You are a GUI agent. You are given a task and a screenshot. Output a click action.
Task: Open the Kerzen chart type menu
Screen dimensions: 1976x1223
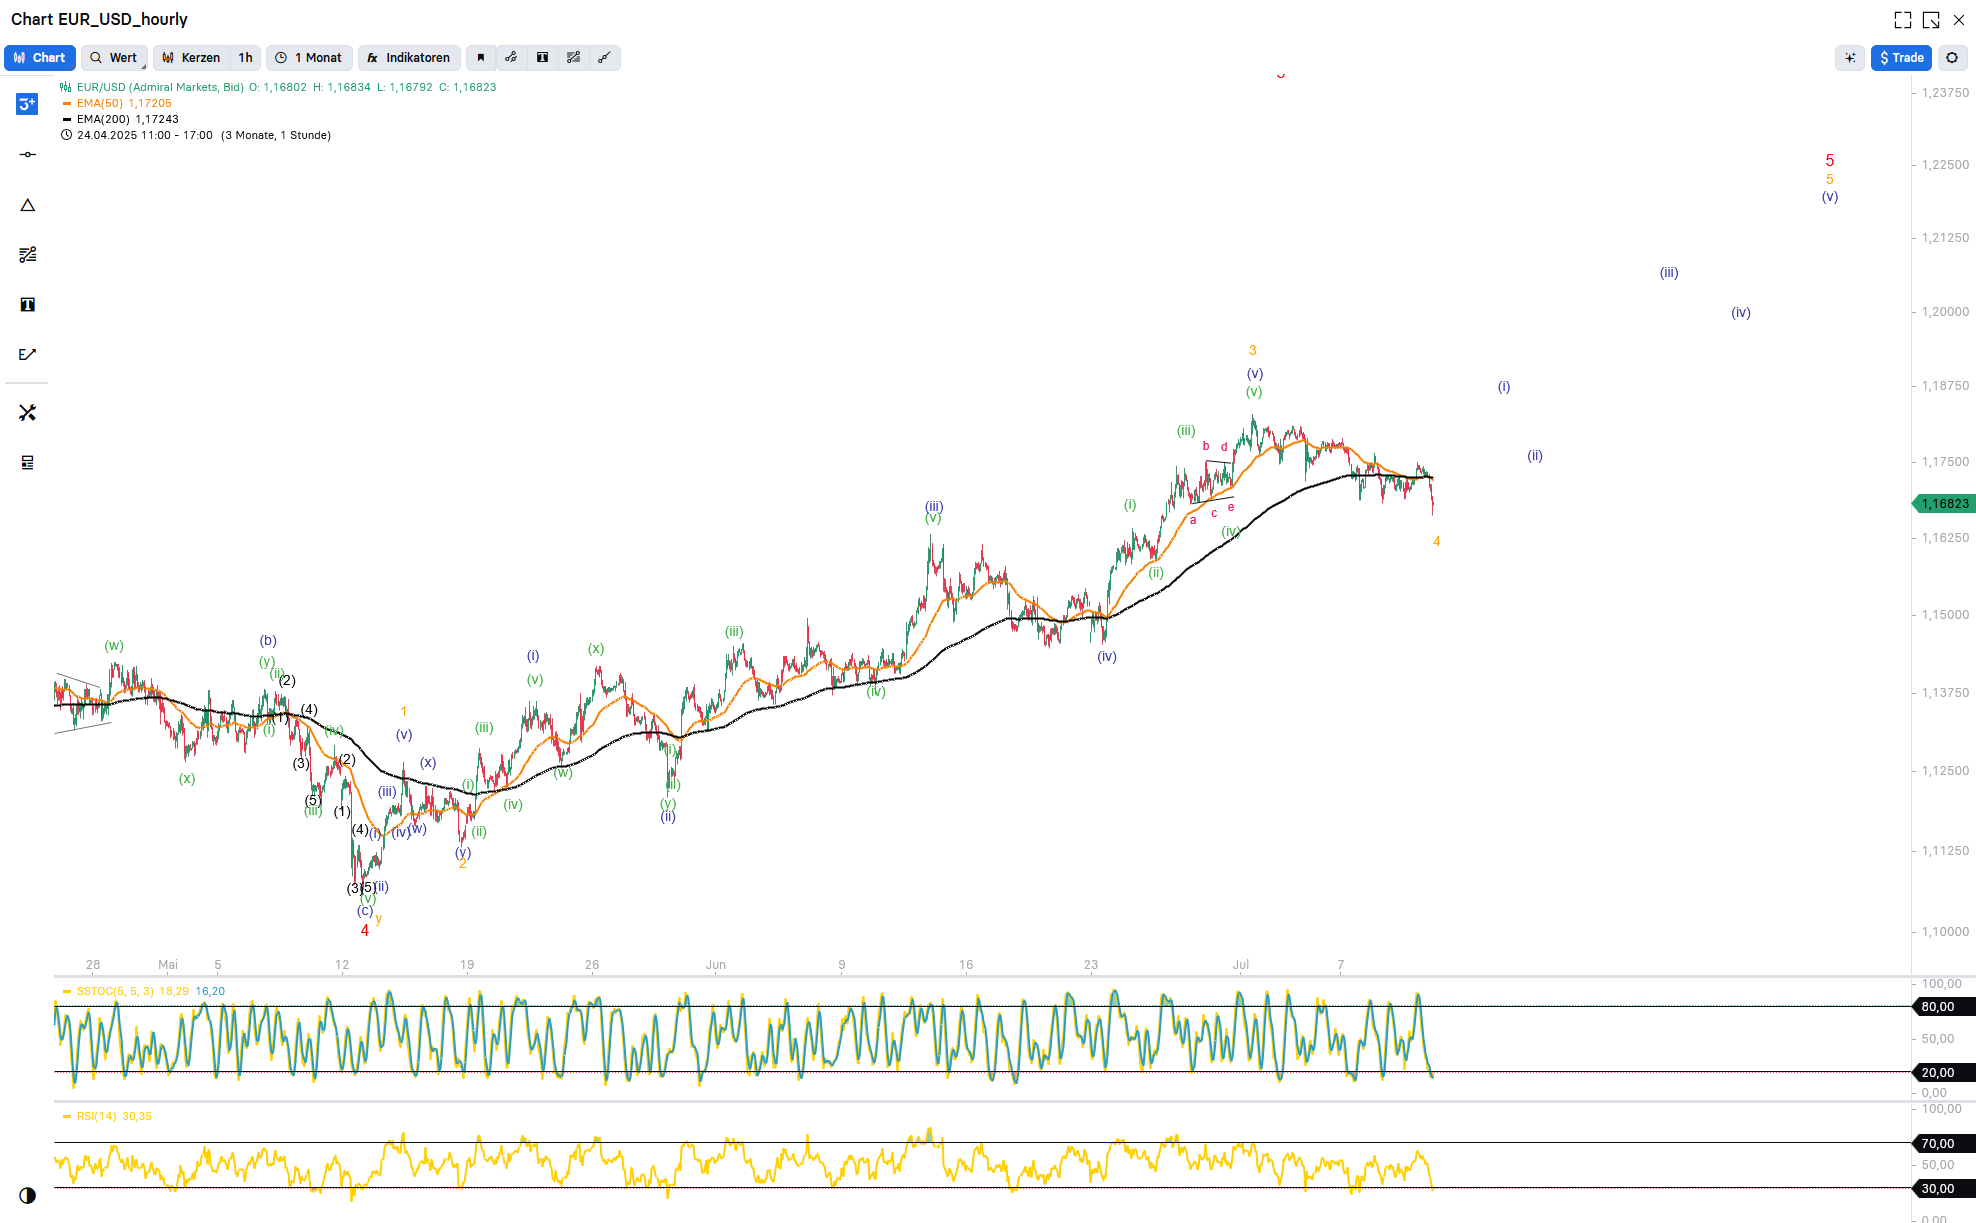[x=191, y=58]
